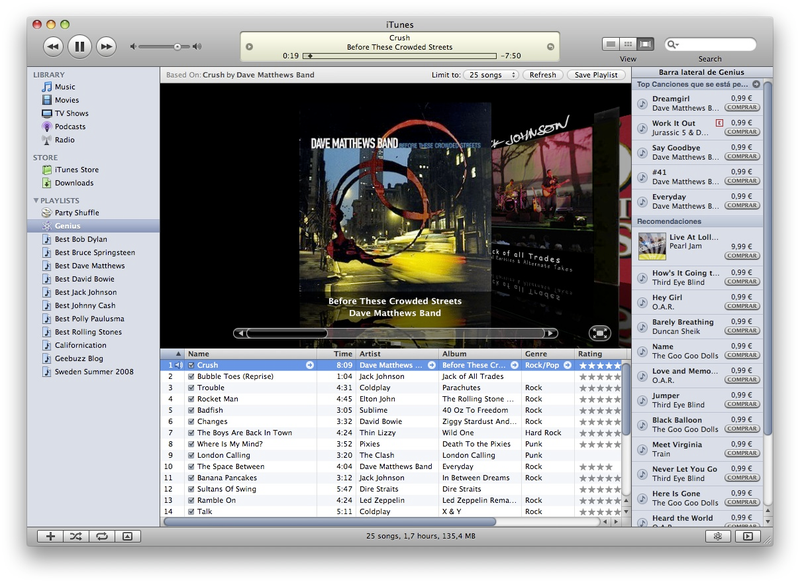Click the magnifier icon in the search box
Image resolution: width=800 pixels, height=583 pixels.
pos(672,44)
